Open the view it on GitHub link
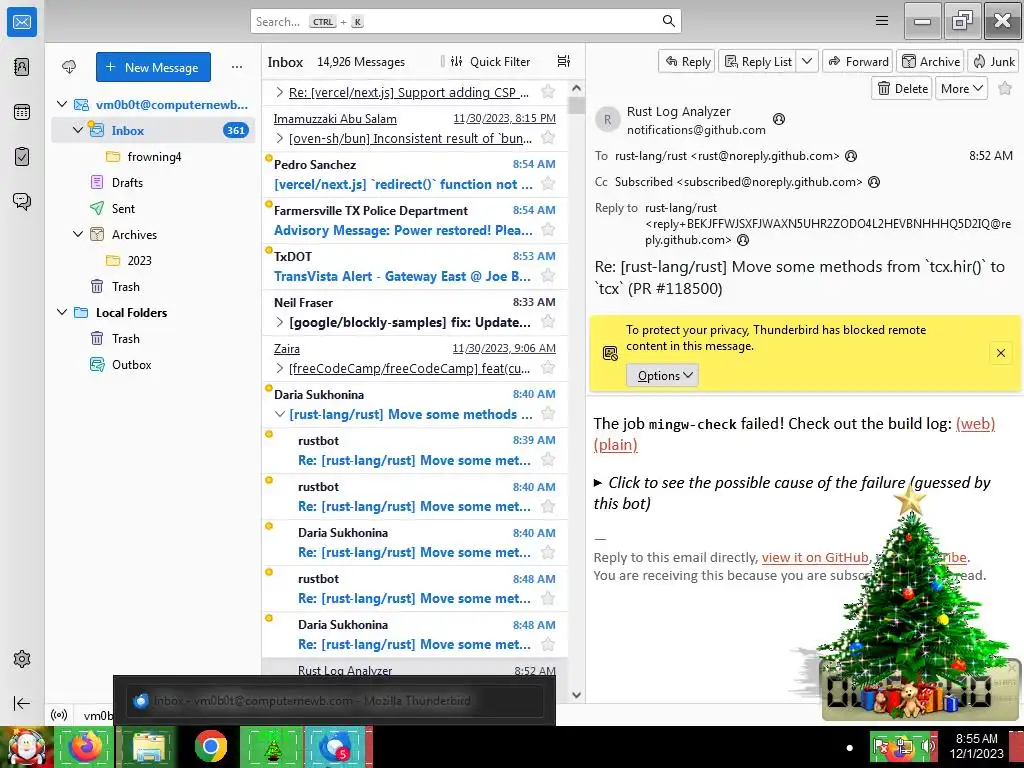Viewport: 1024px width, 768px height. coord(815,558)
